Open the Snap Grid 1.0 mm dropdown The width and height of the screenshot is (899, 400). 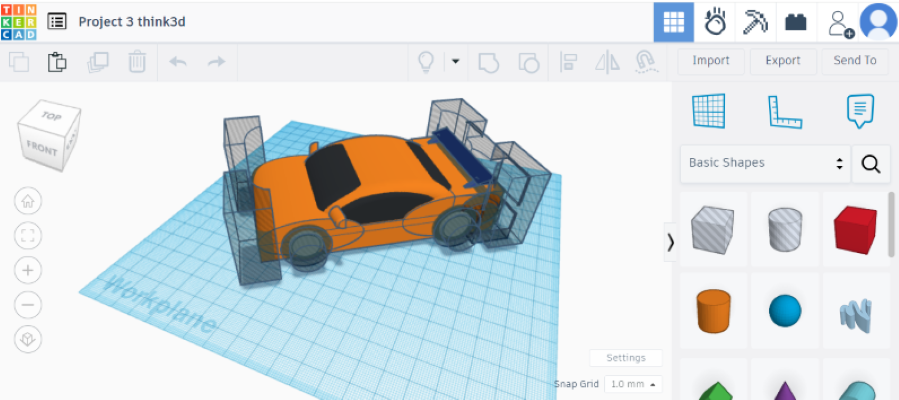click(x=634, y=384)
